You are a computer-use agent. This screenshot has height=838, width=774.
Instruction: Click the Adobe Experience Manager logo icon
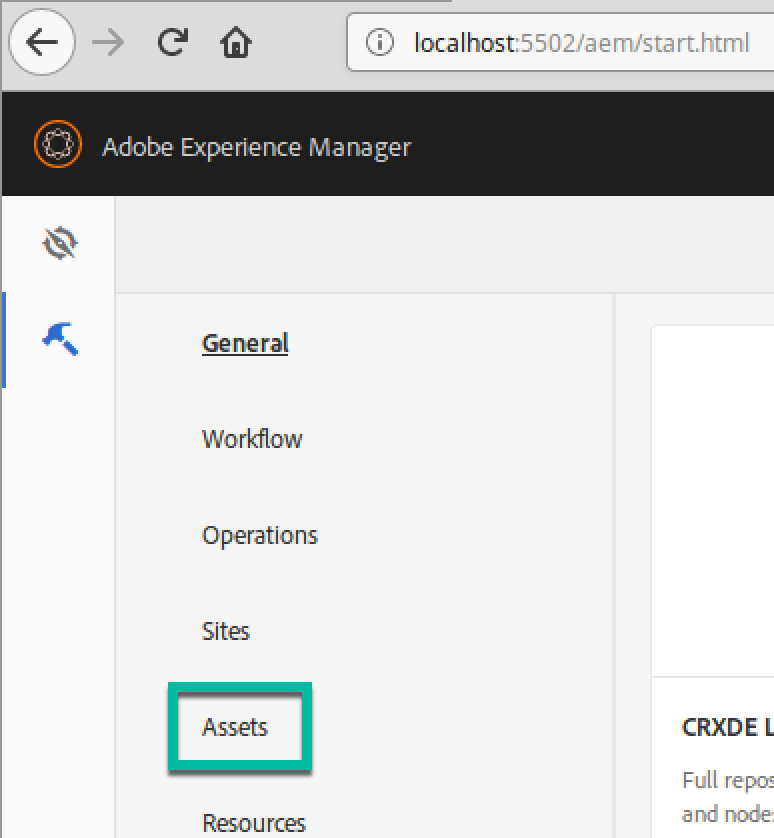[57, 146]
